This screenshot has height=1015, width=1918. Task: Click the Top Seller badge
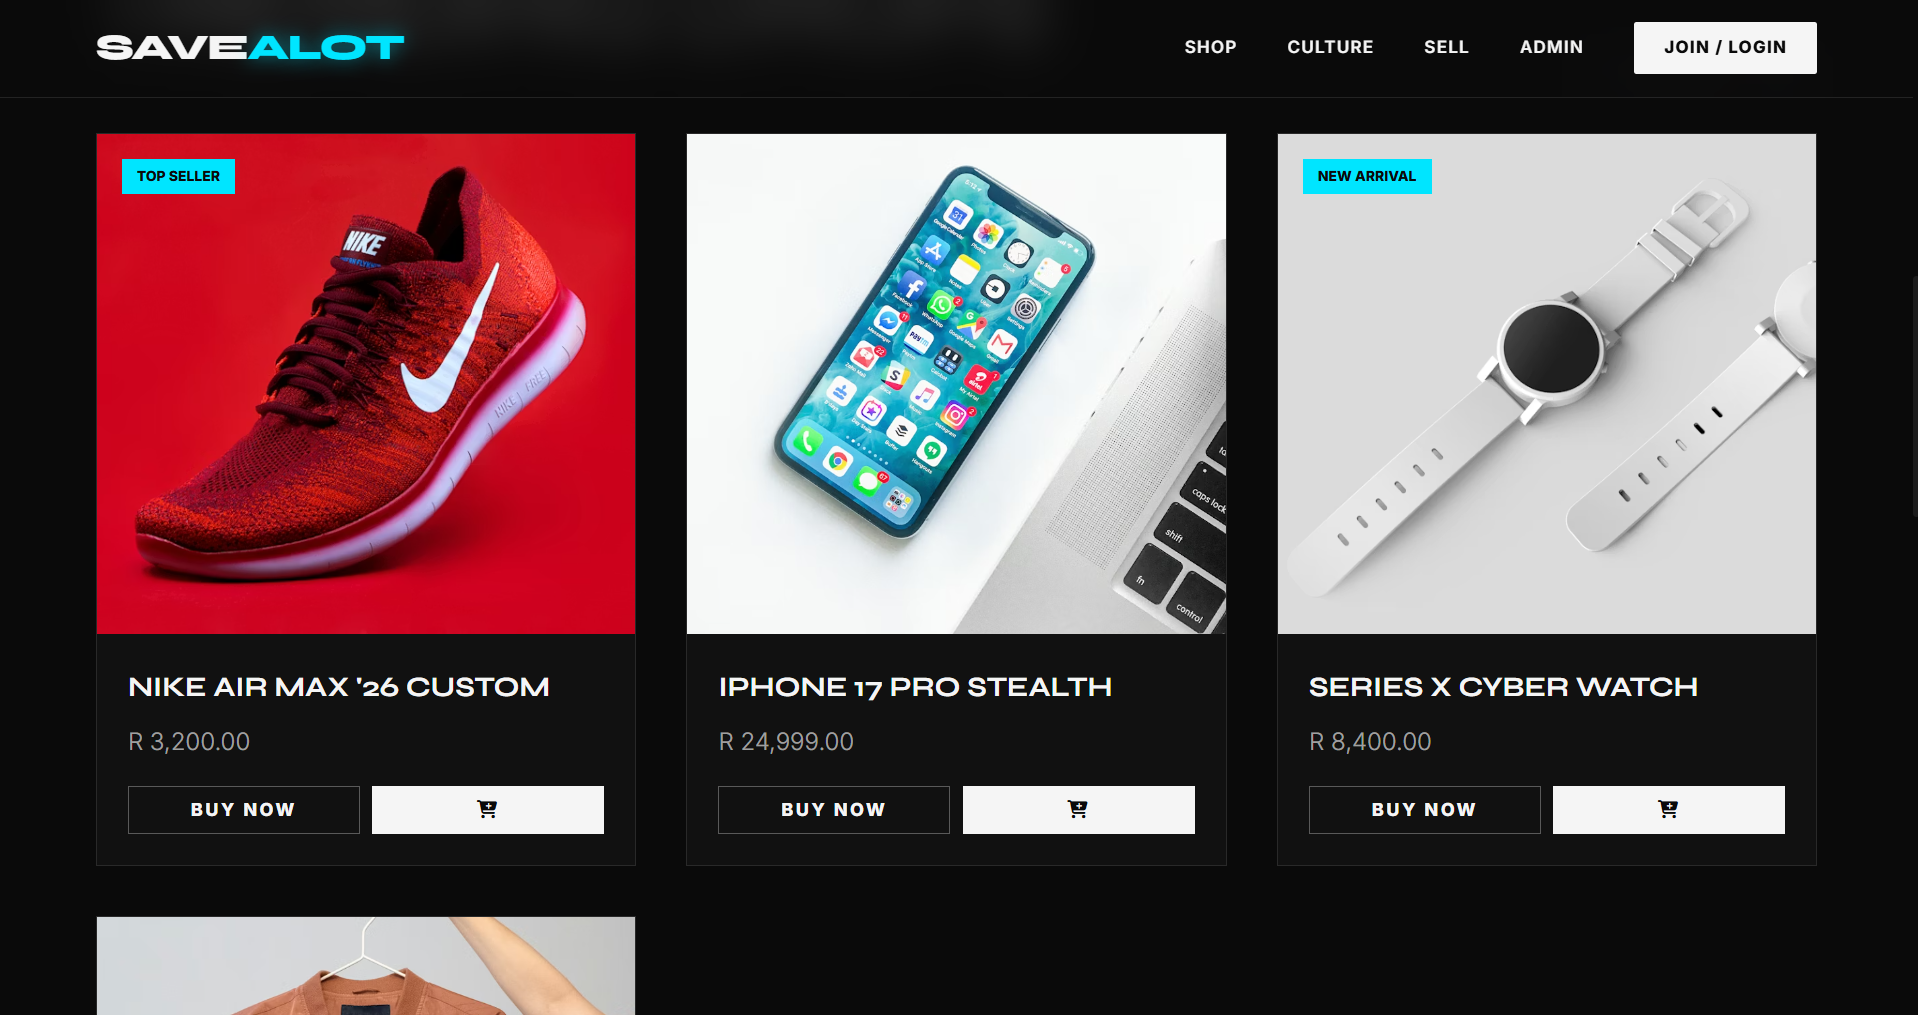tap(178, 176)
